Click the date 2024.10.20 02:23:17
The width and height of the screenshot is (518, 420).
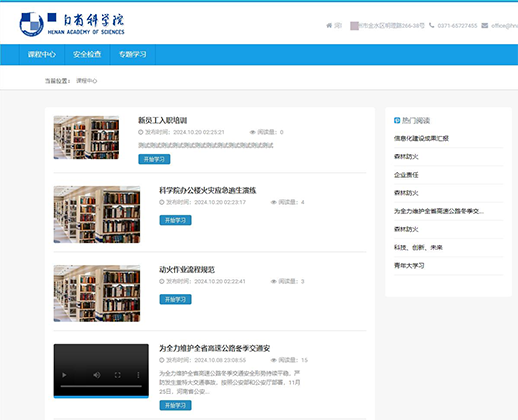(x=220, y=202)
